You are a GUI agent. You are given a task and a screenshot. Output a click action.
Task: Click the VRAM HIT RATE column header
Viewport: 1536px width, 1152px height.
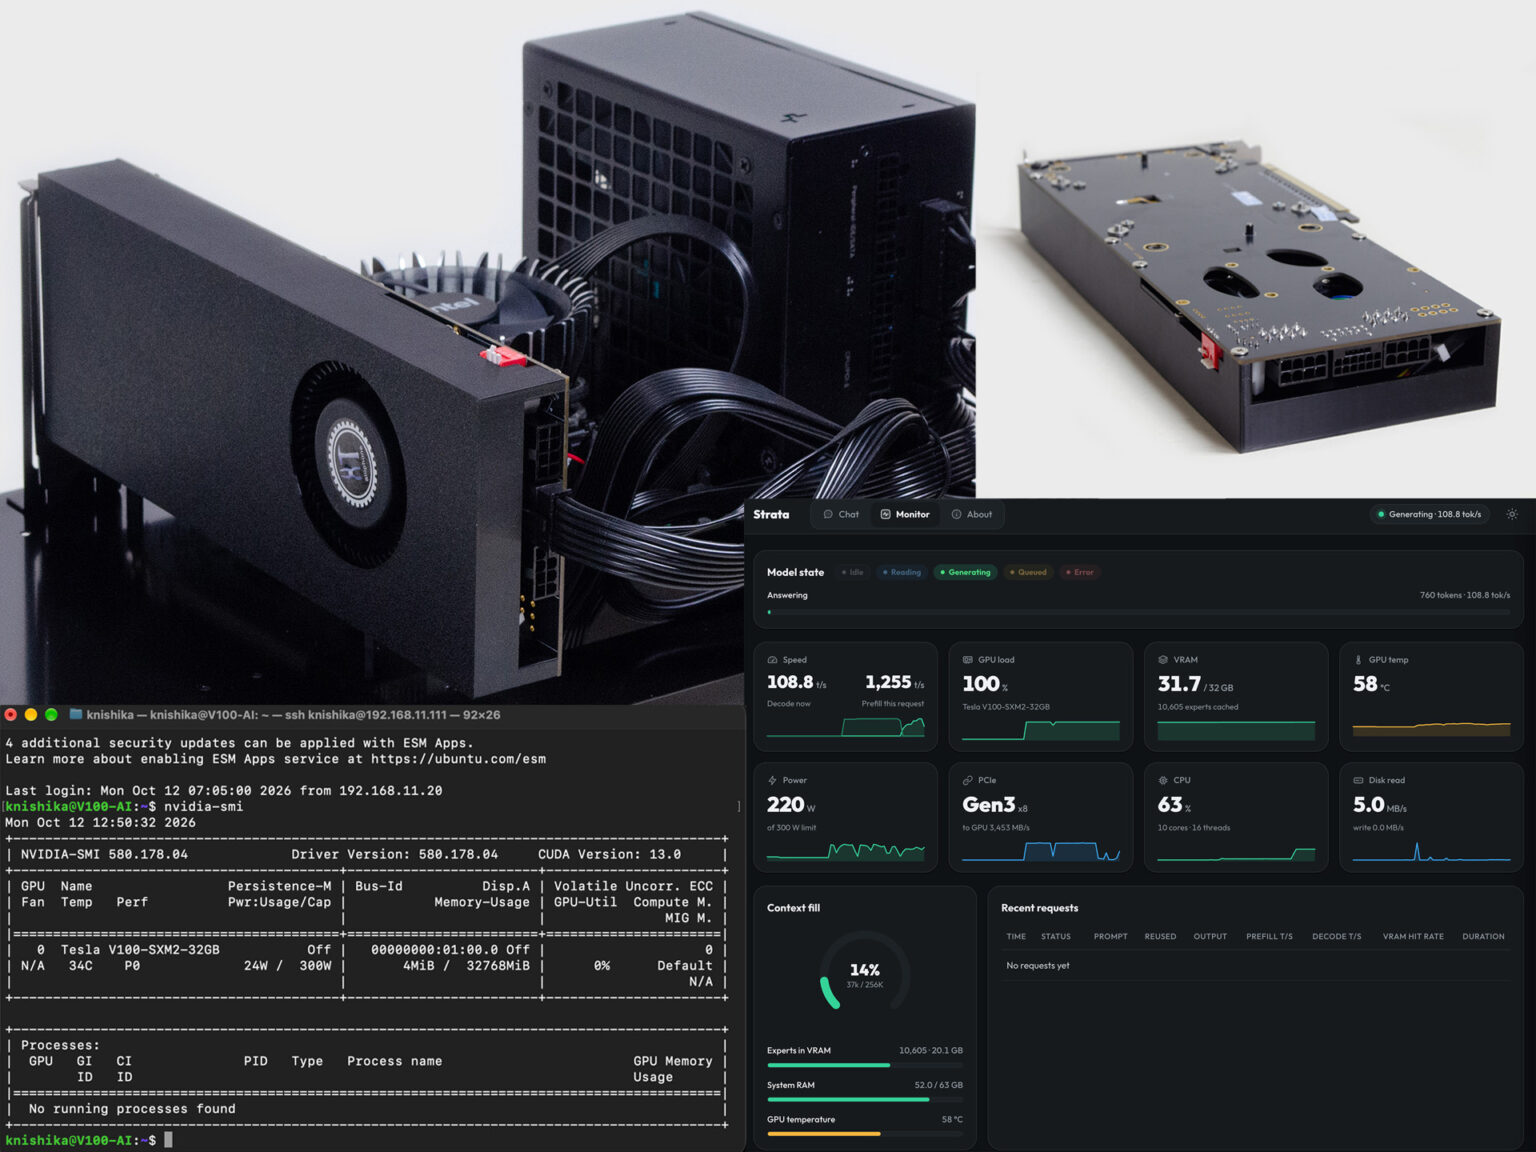tap(1413, 936)
